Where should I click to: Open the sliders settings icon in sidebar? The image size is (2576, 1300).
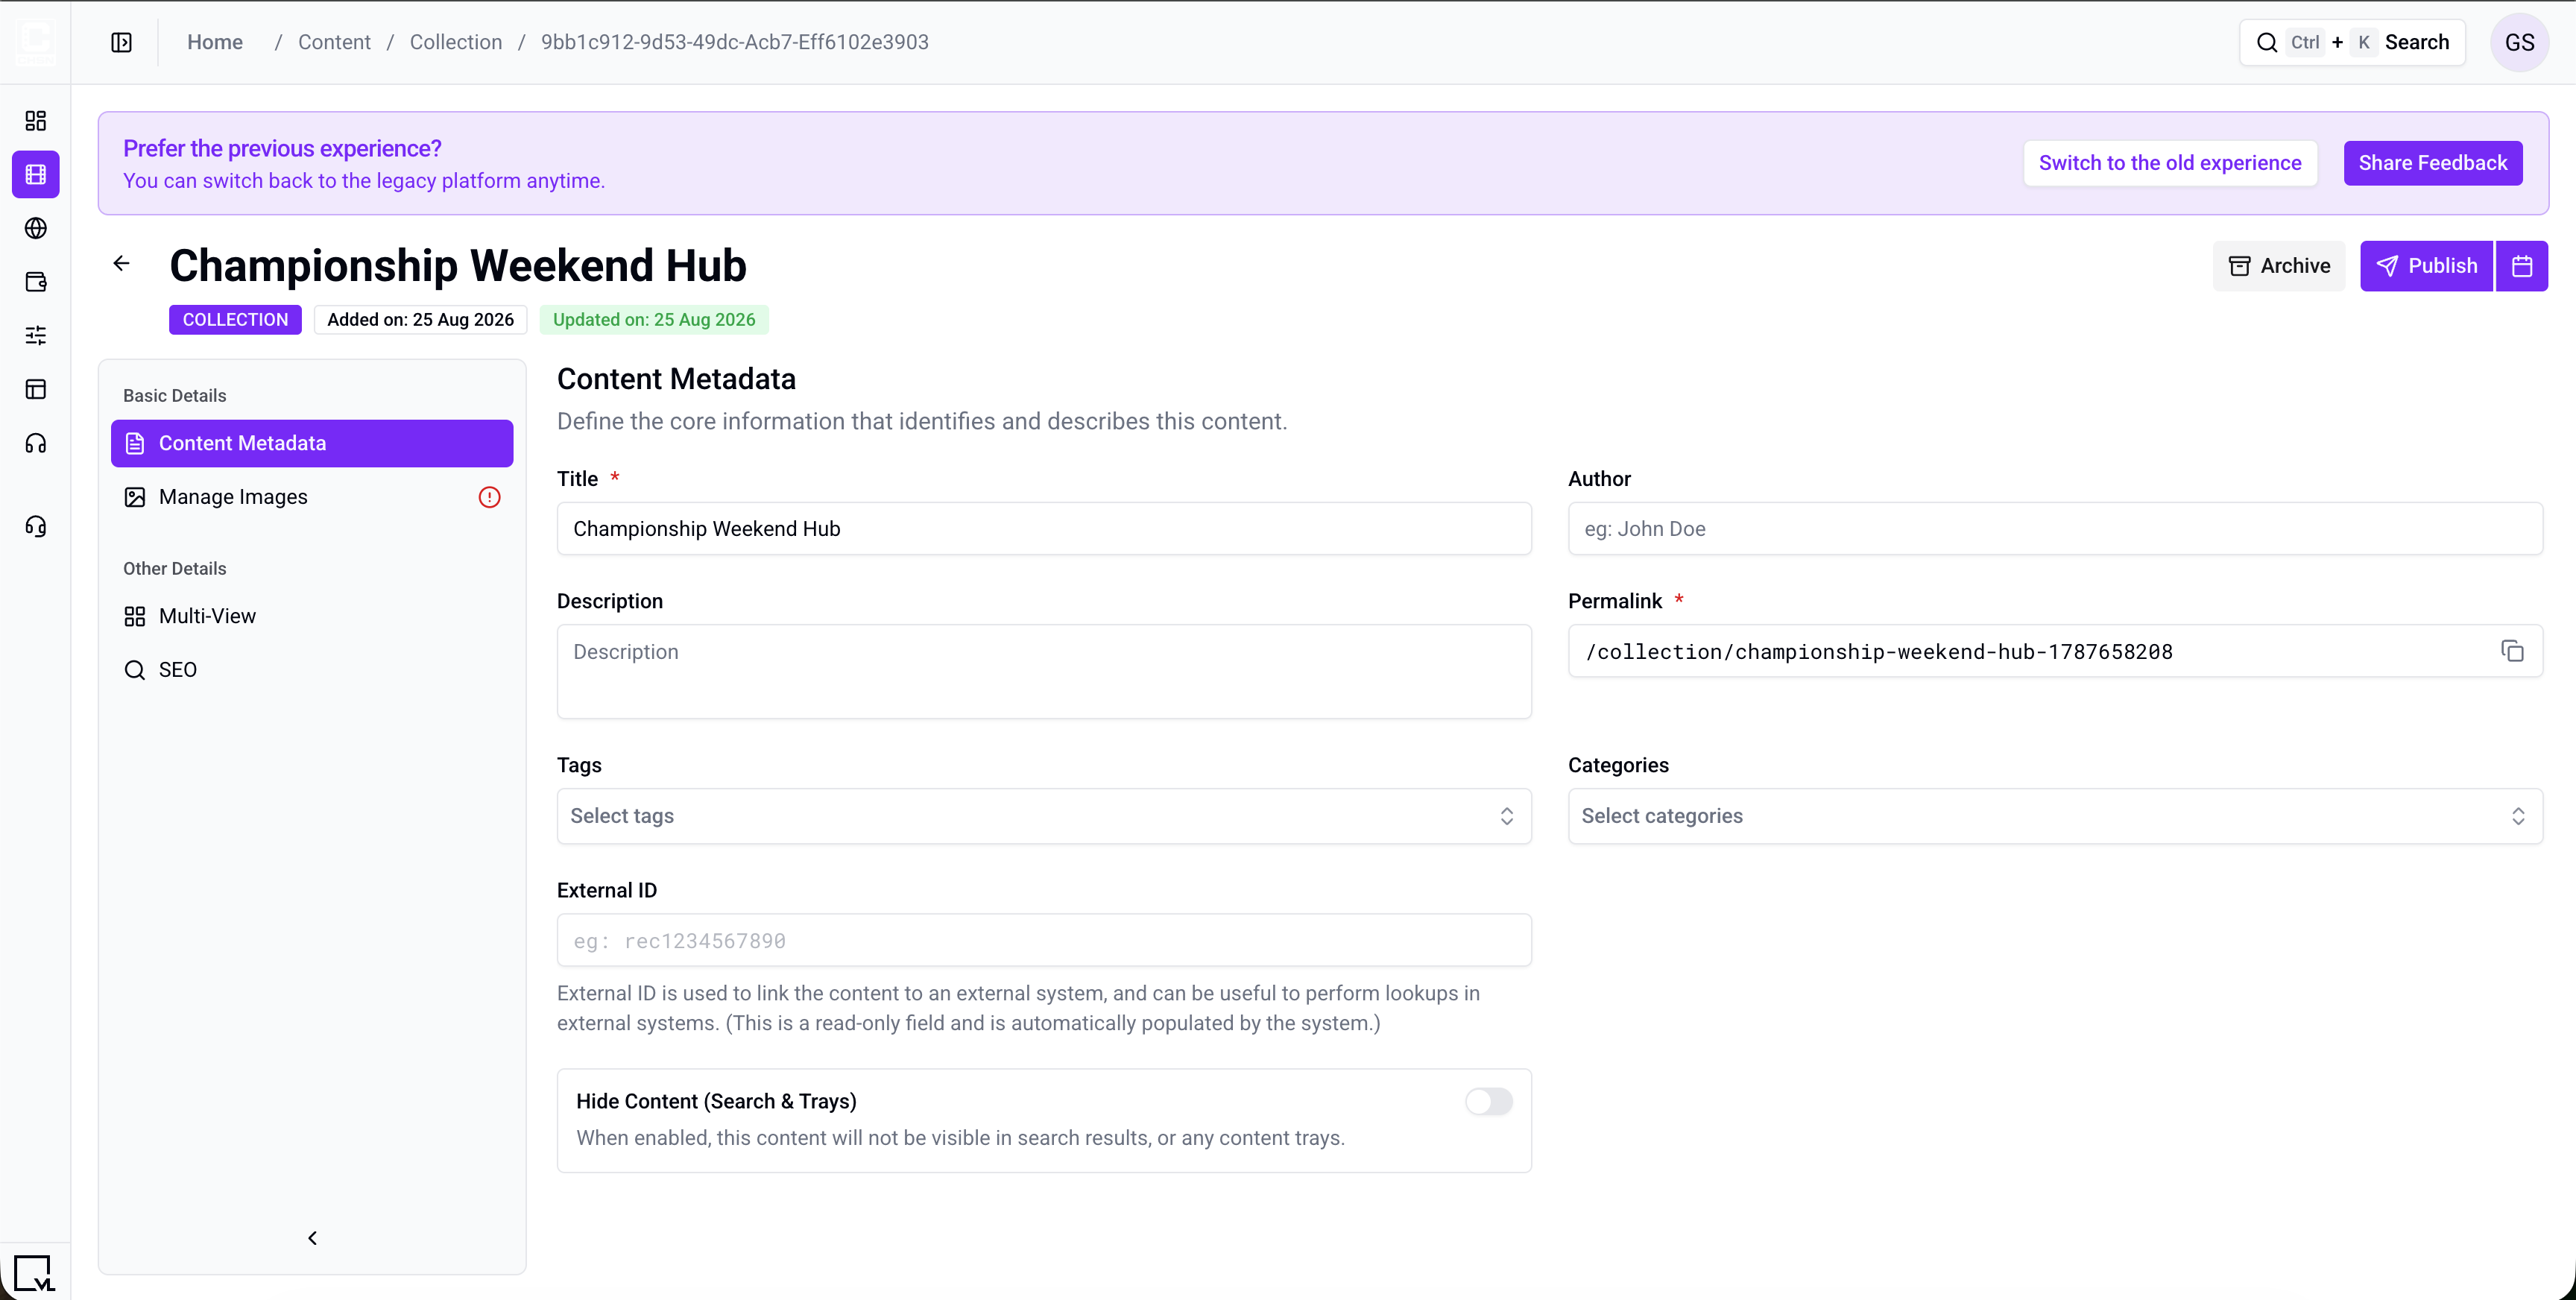pos(36,336)
